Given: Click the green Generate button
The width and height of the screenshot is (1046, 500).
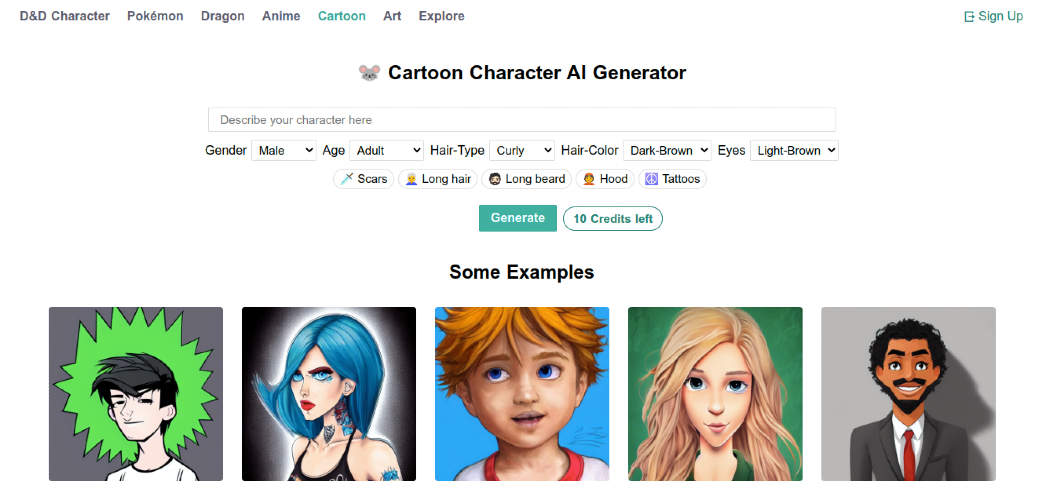Looking at the screenshot, I should [518, 218].
